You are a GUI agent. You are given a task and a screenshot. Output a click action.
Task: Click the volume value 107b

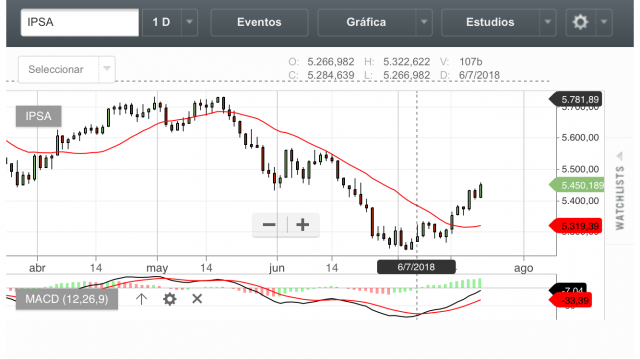click(x=471, y=62)
